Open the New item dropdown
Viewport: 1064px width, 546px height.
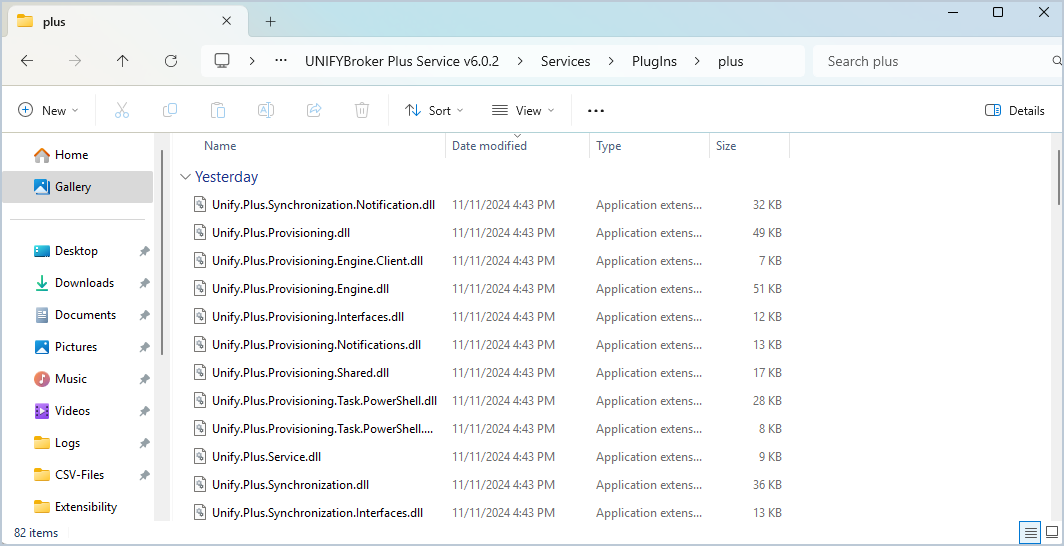[x=48, y=111]
